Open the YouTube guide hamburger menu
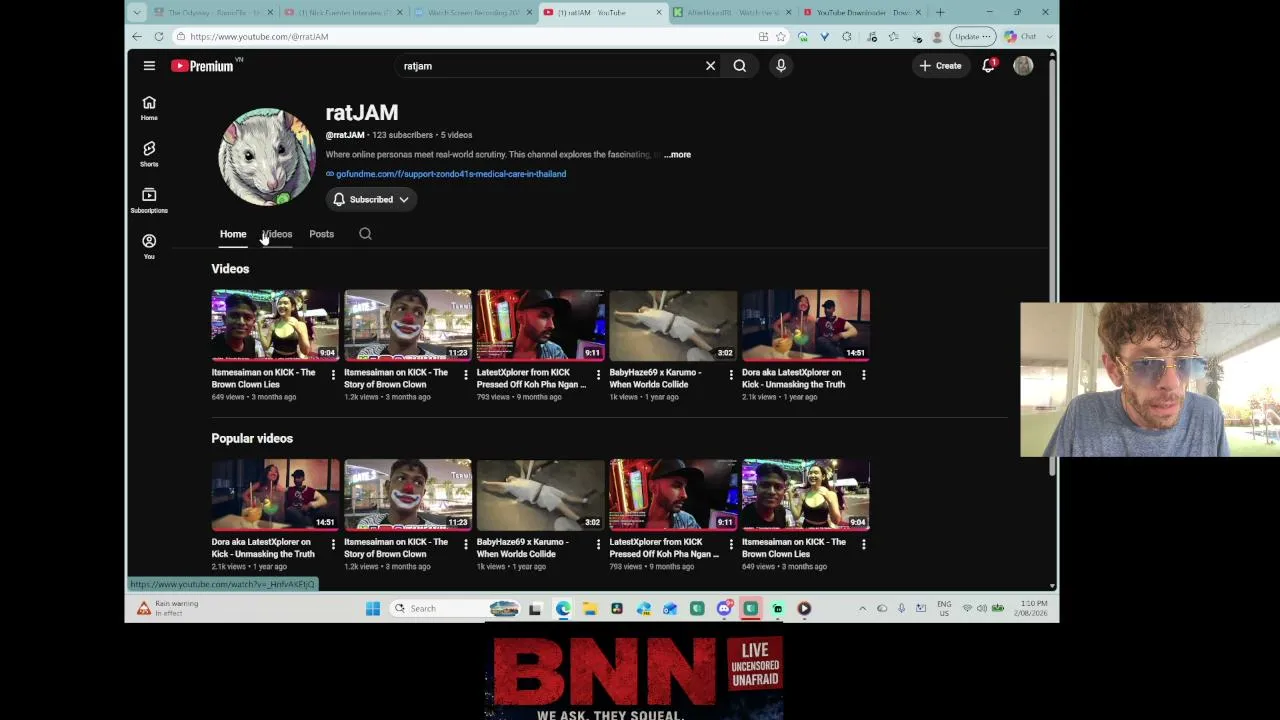Viewport: 1280px width, 720px height. click(x=149, y=66)
